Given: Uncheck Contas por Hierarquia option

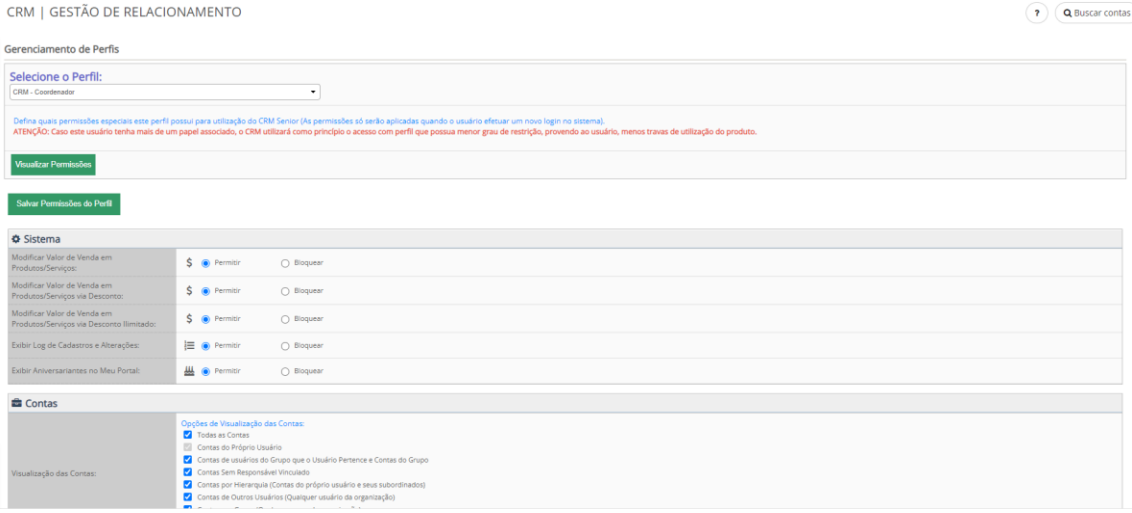Looking at the screenshot, I should 188,484.
